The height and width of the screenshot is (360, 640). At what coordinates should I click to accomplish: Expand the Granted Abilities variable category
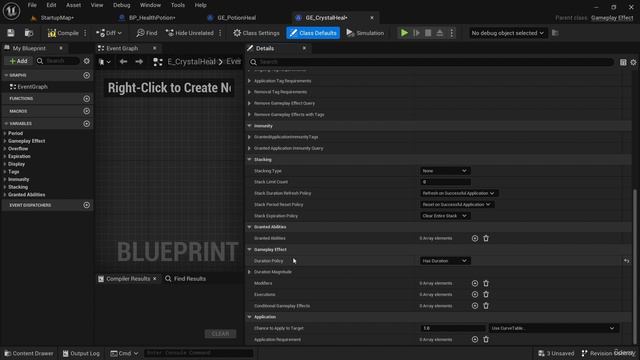(5, 195)
